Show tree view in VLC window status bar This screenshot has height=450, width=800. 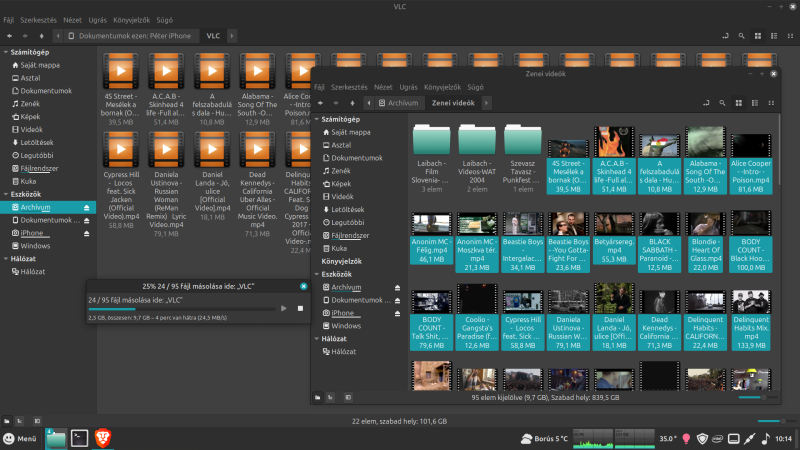[19, 421]
